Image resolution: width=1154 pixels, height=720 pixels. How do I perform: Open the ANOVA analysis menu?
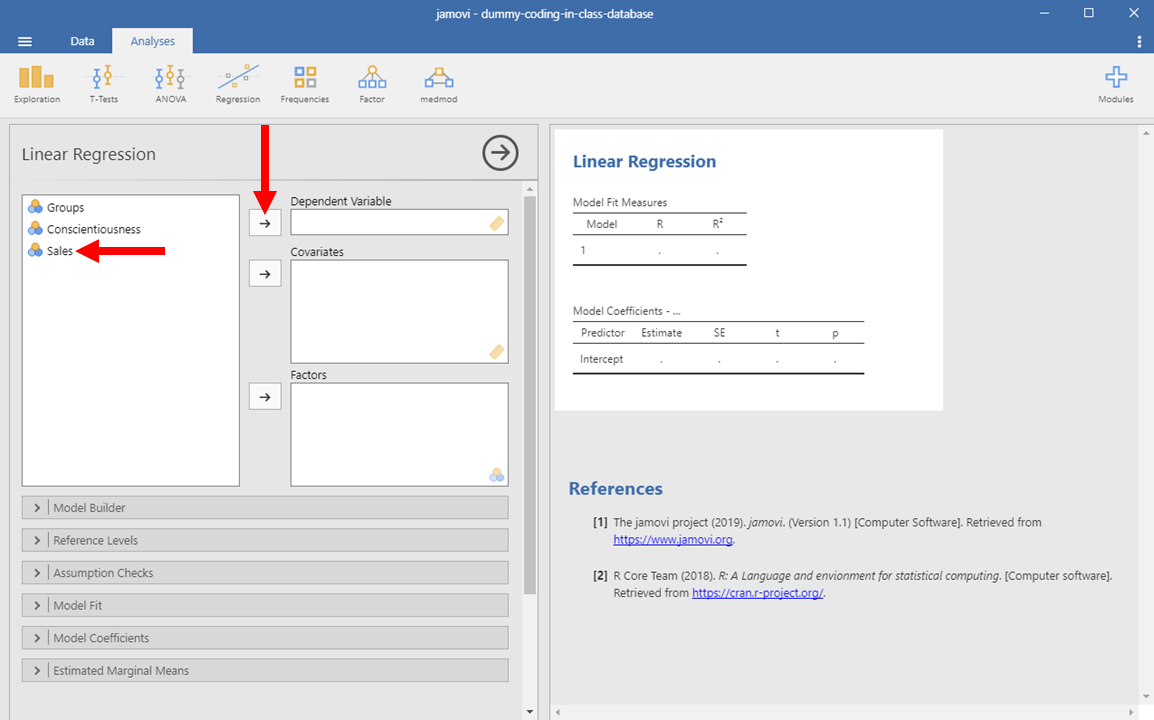coord(170,84)
